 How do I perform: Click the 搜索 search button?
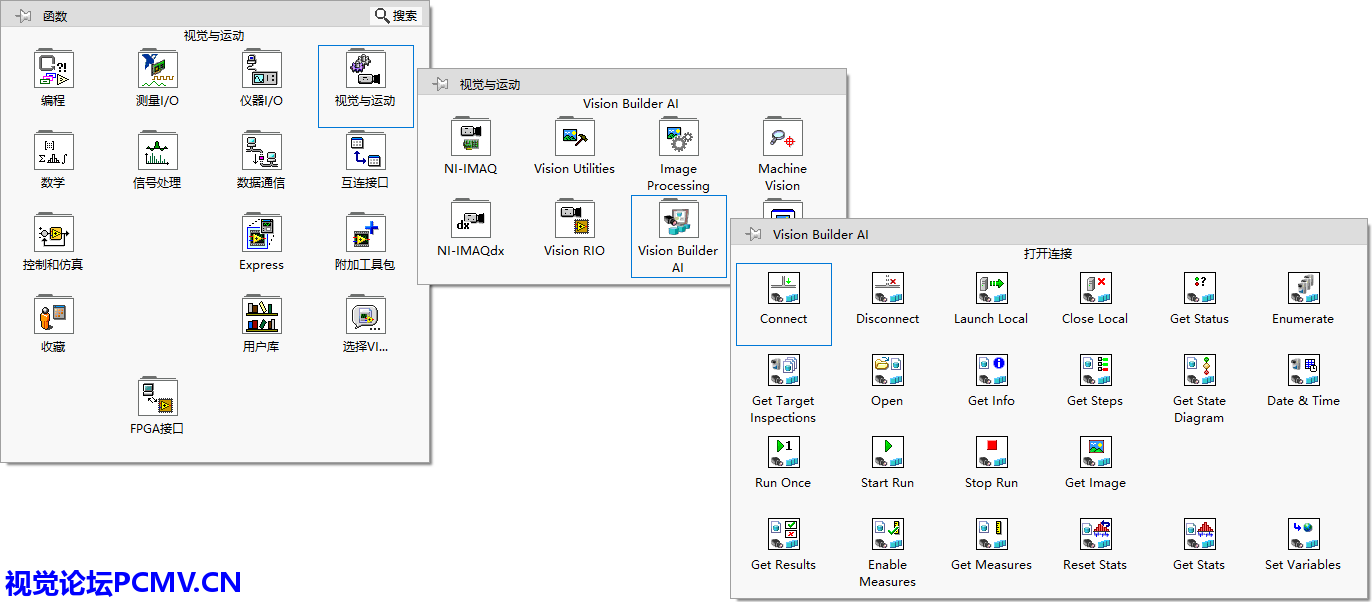pyautogui.click(x=396, y=16)
